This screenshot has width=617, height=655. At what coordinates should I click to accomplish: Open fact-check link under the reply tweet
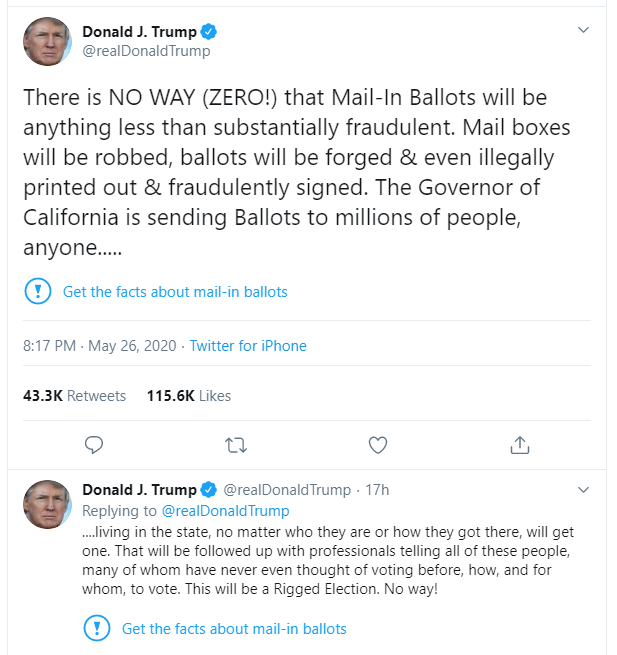tap(234, 629)
